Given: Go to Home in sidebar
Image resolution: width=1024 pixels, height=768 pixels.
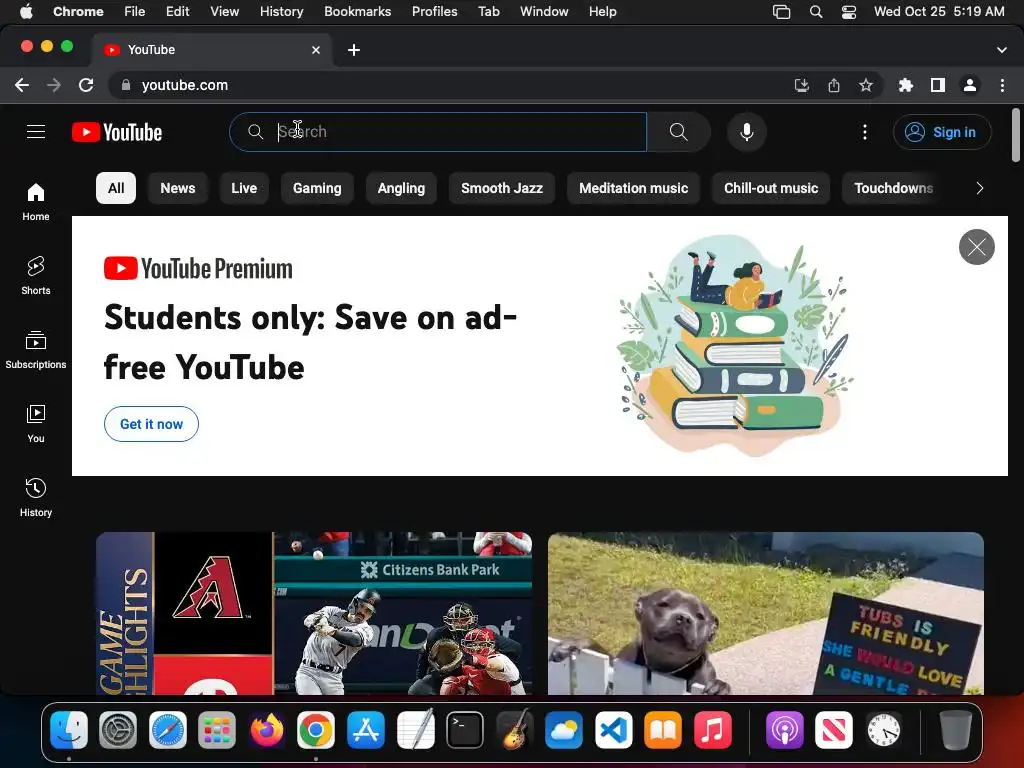Looking at the screenshot, I should coord(36,202).
